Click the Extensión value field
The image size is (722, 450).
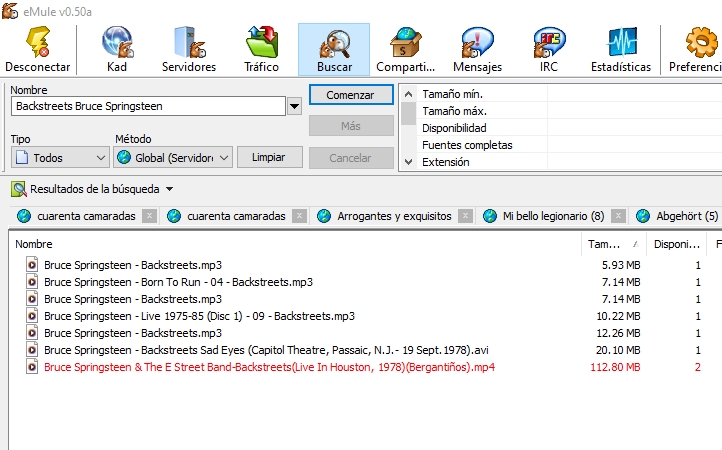coord(635,162)
